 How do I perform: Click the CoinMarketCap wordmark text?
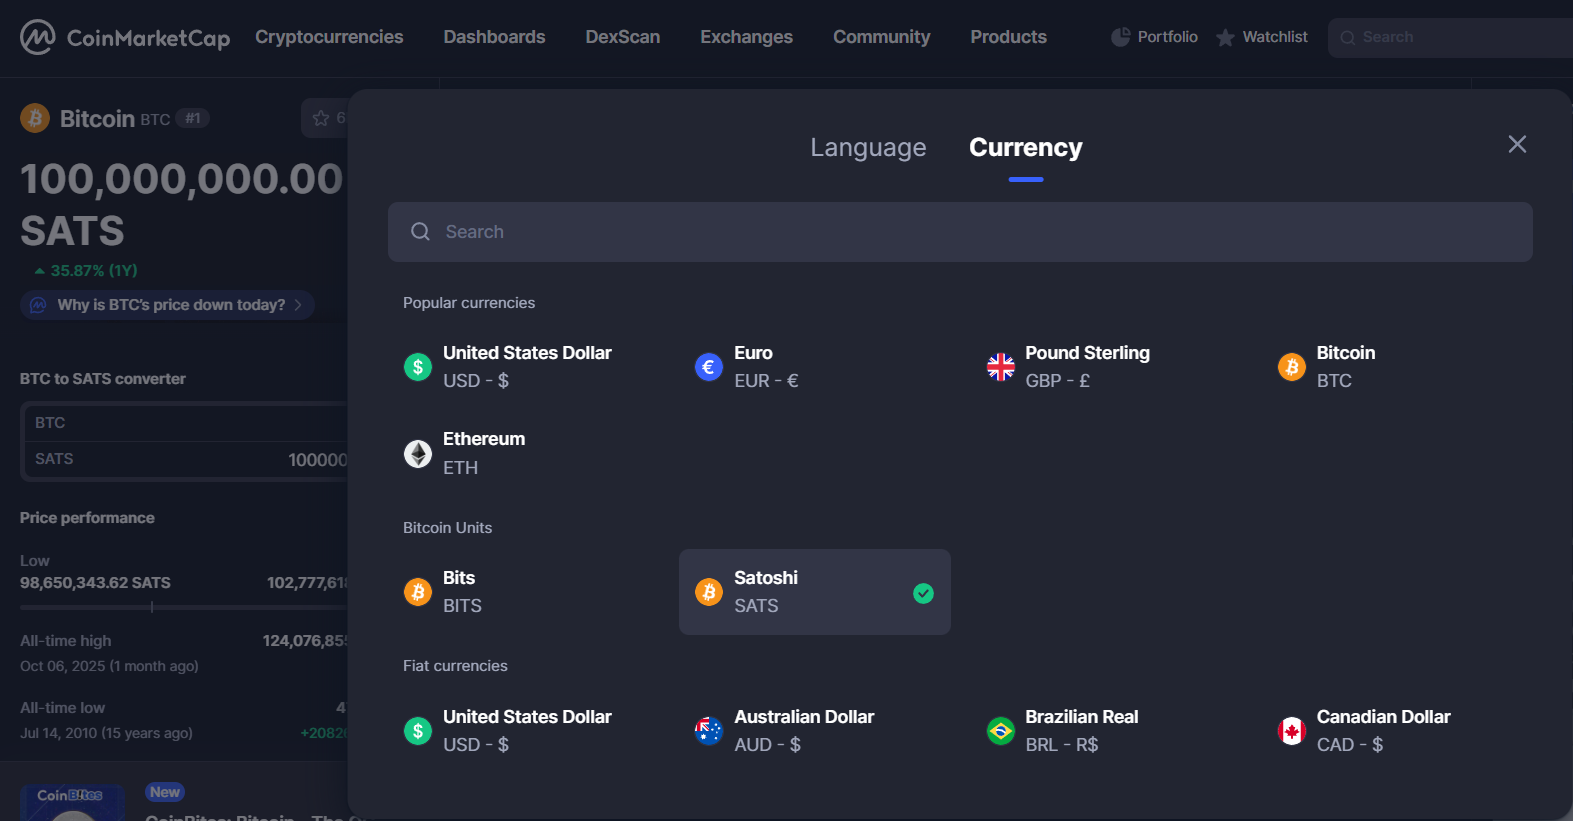pyautogui.click(x=148, y=38)
